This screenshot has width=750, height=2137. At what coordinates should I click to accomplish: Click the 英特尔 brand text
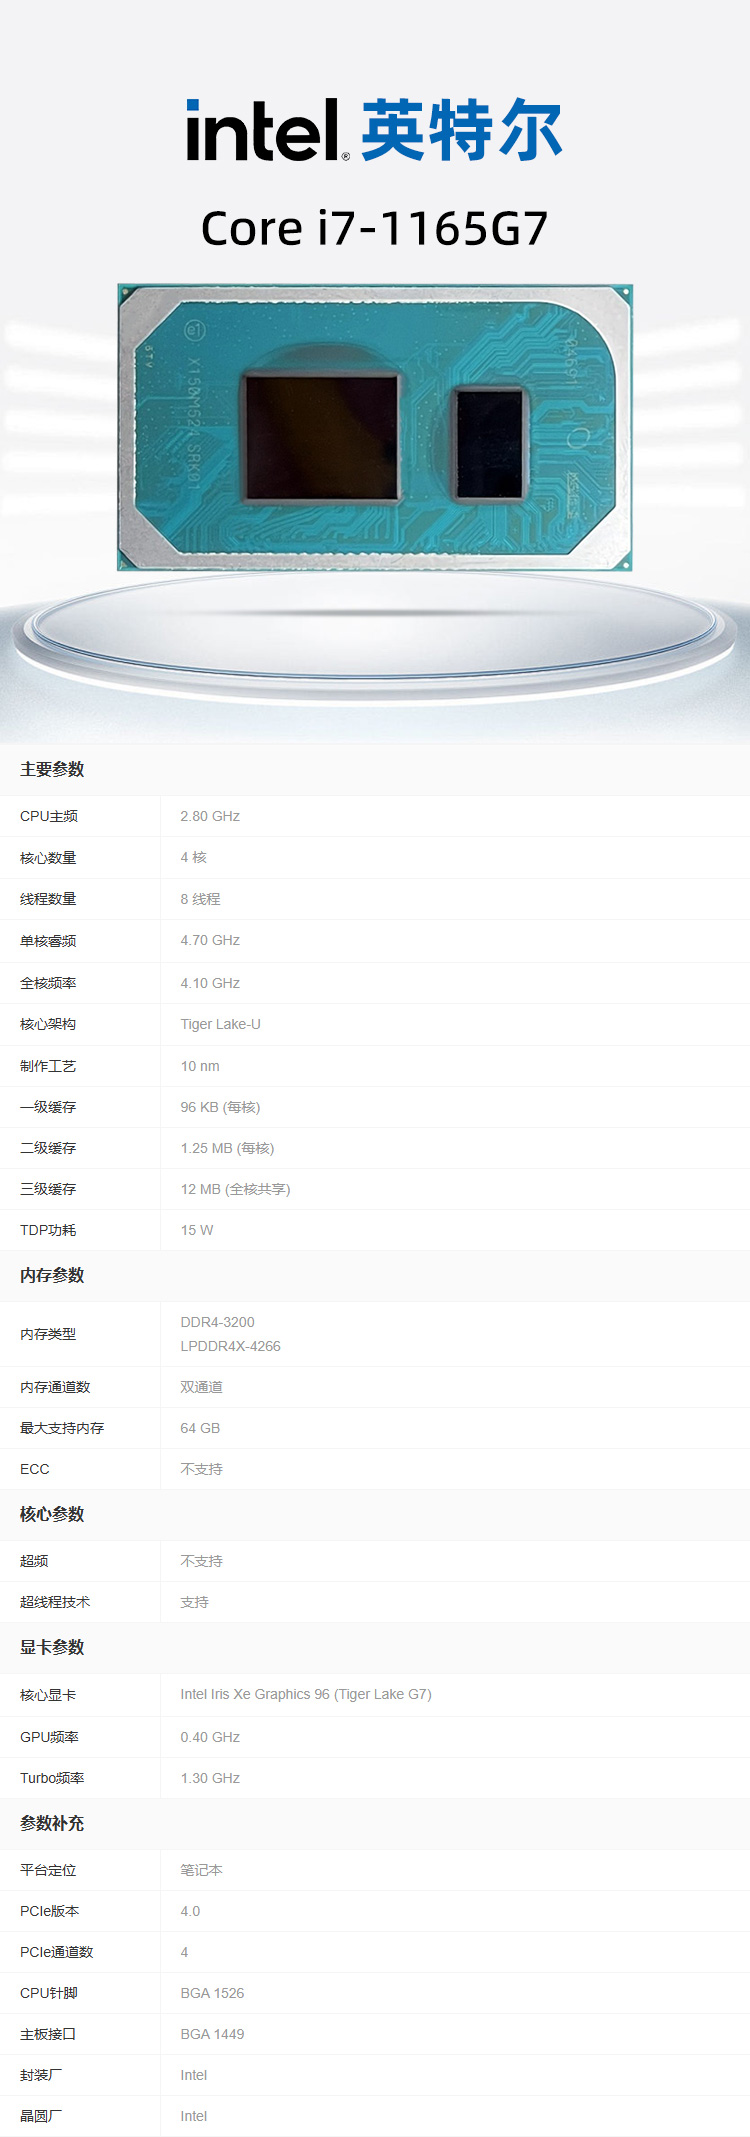[462, 130]
